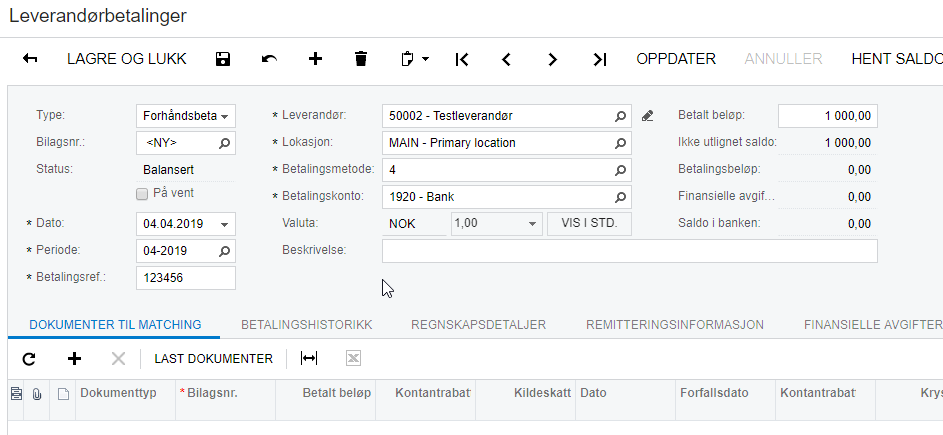The image size is (943, 435).
Task: Open the Betalingshistorikk tab
Action: click(x=307, y=325)
